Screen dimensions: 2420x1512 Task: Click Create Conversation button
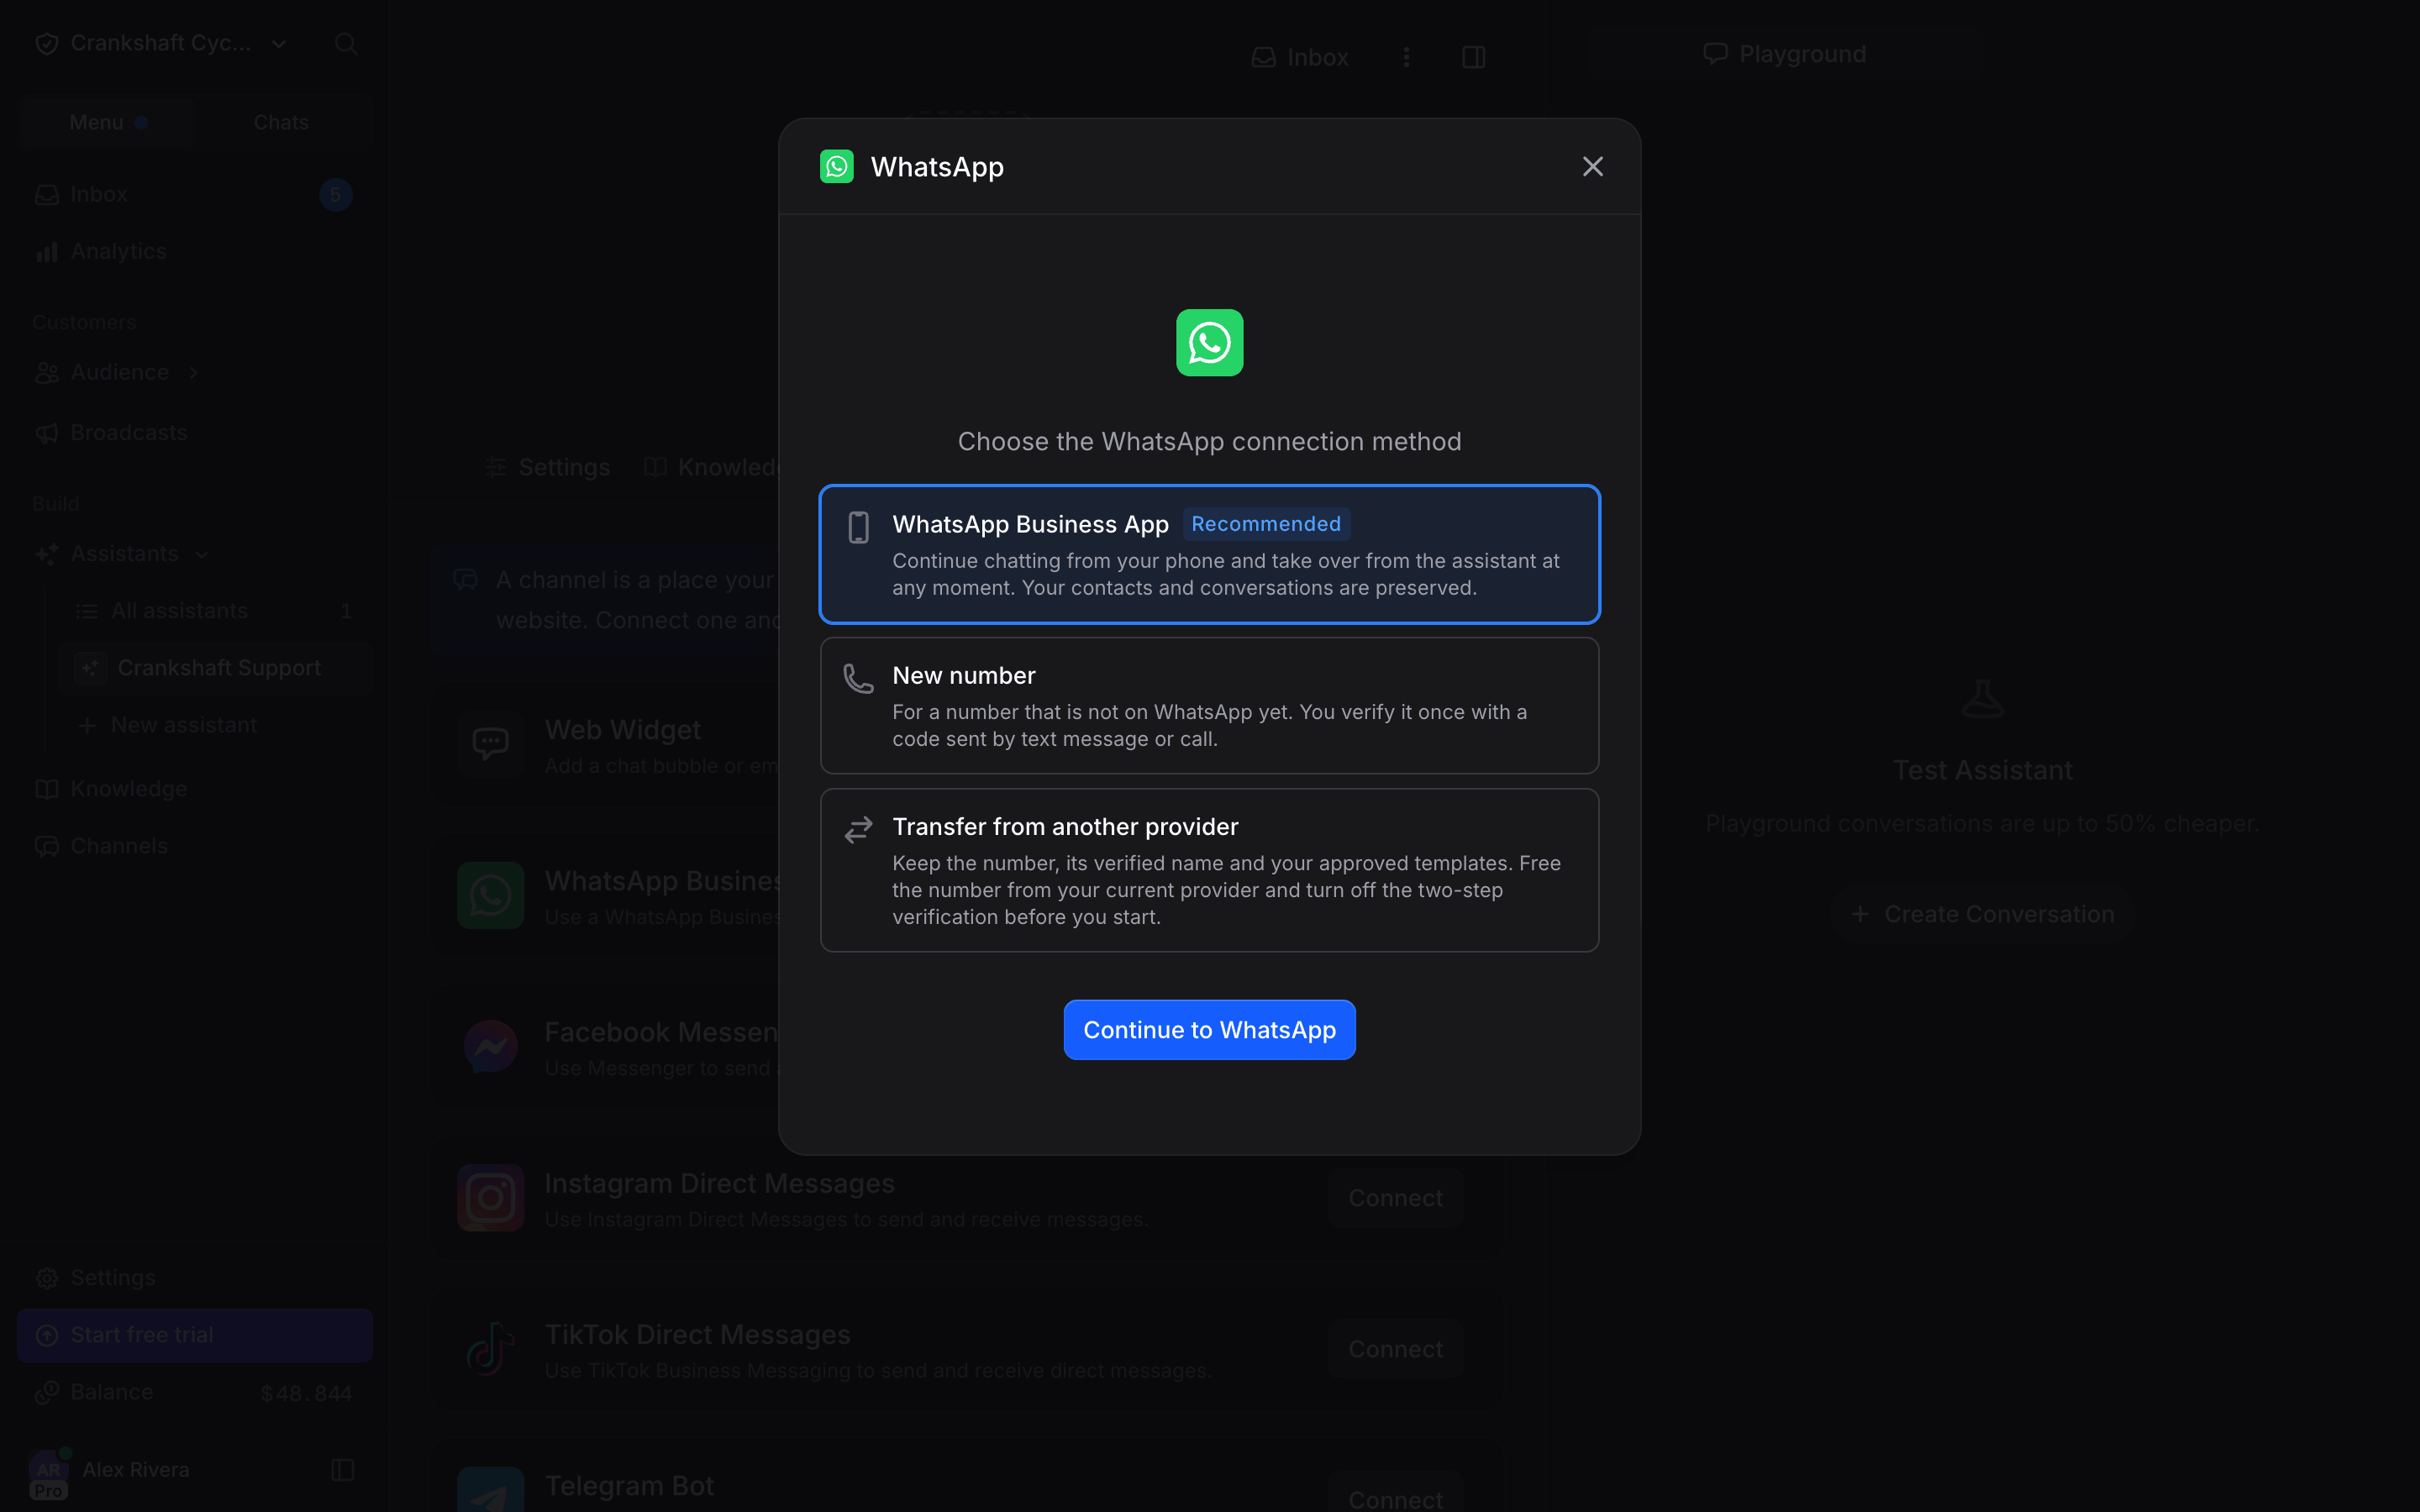click(x=1982, y=914)
